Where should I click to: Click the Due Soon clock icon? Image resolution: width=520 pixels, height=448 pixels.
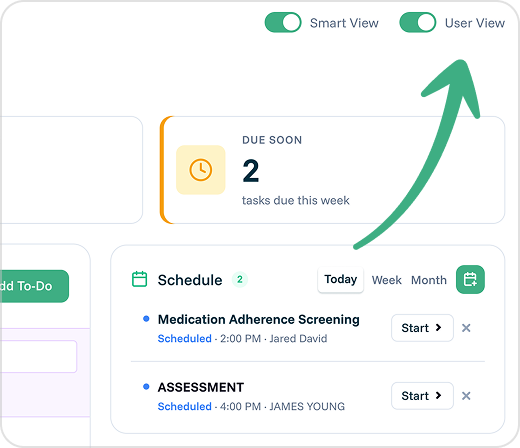point(201,170)
